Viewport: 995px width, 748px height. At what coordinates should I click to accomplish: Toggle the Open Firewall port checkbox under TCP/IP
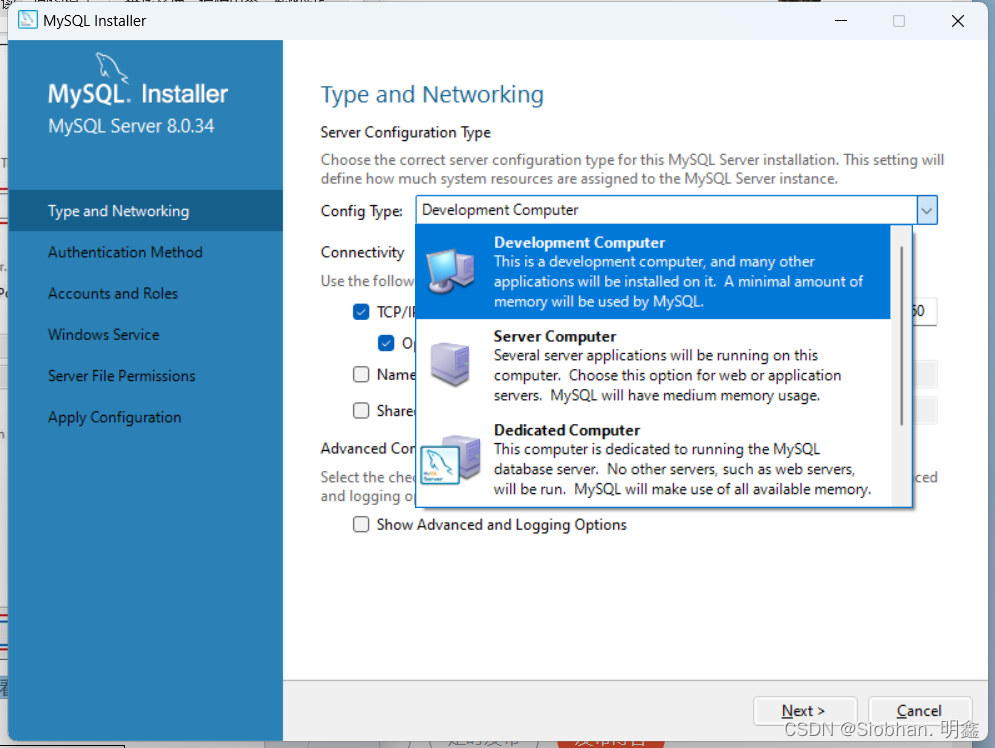pos(386,343)
